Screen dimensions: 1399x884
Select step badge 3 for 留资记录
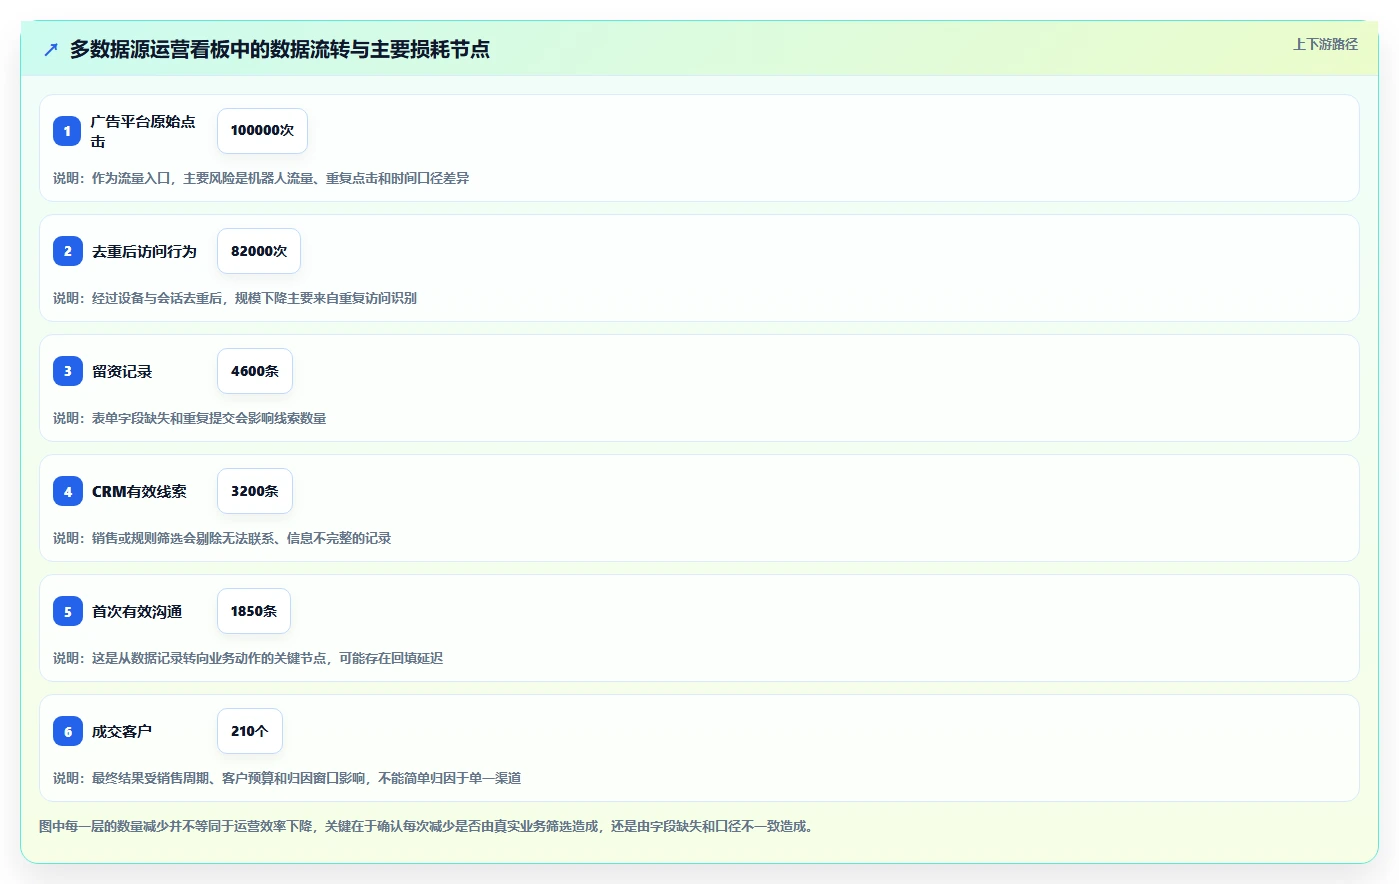68,371
